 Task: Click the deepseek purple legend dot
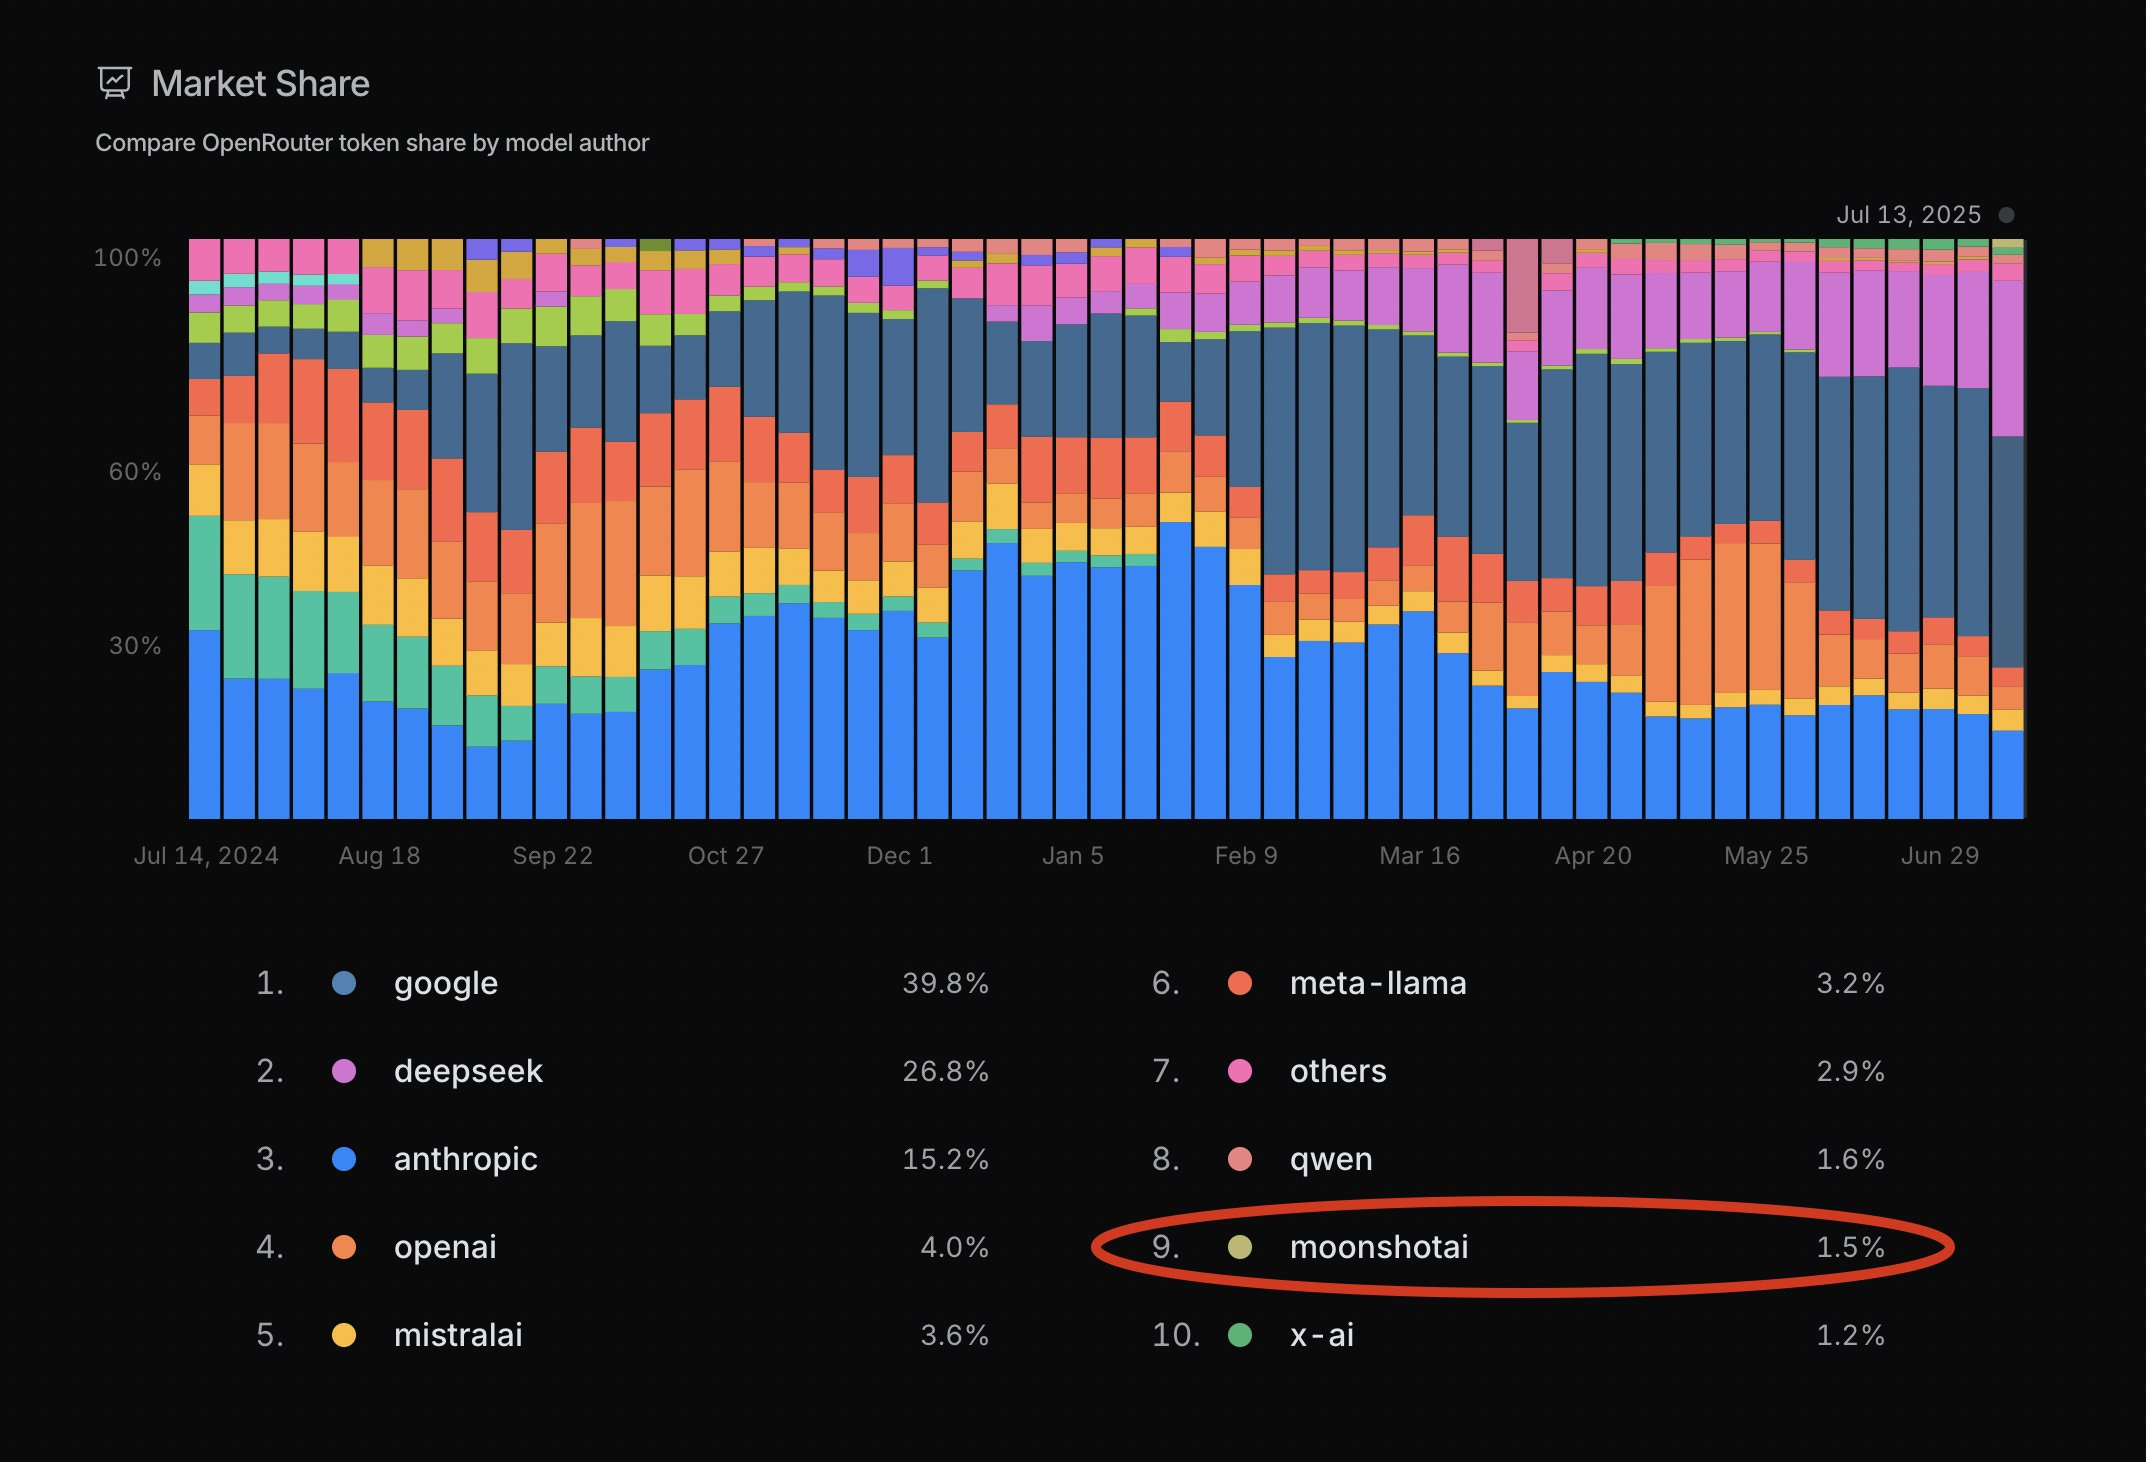coord(344,1071)
